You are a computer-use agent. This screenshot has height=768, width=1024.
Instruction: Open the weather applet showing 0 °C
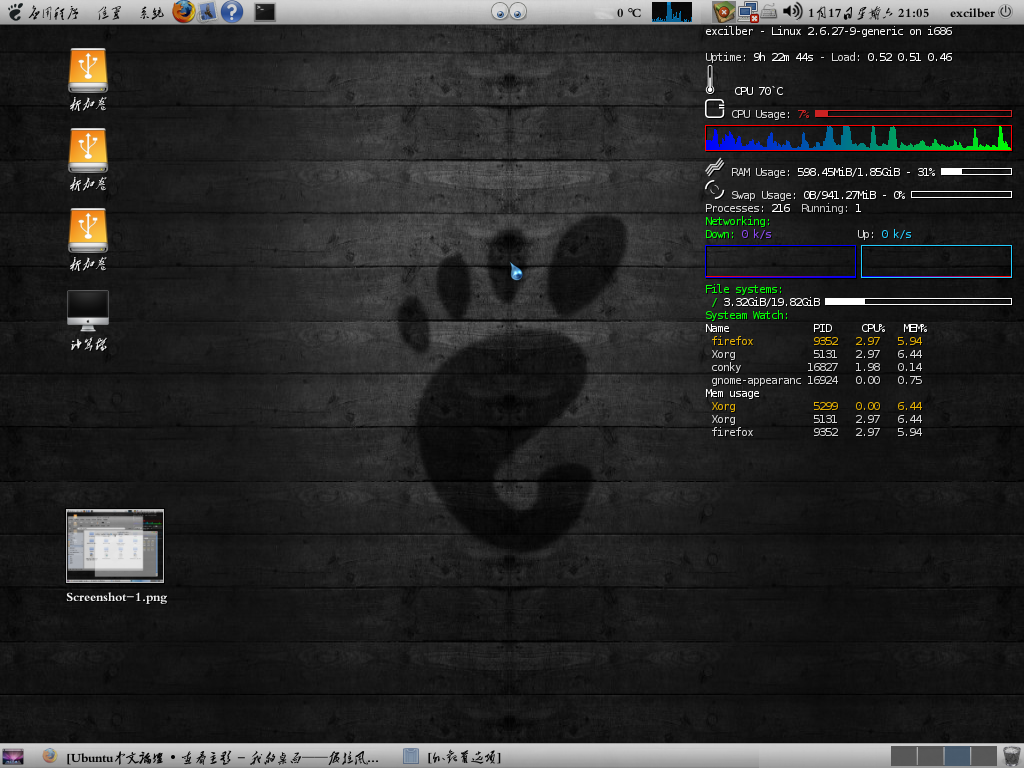620,12
